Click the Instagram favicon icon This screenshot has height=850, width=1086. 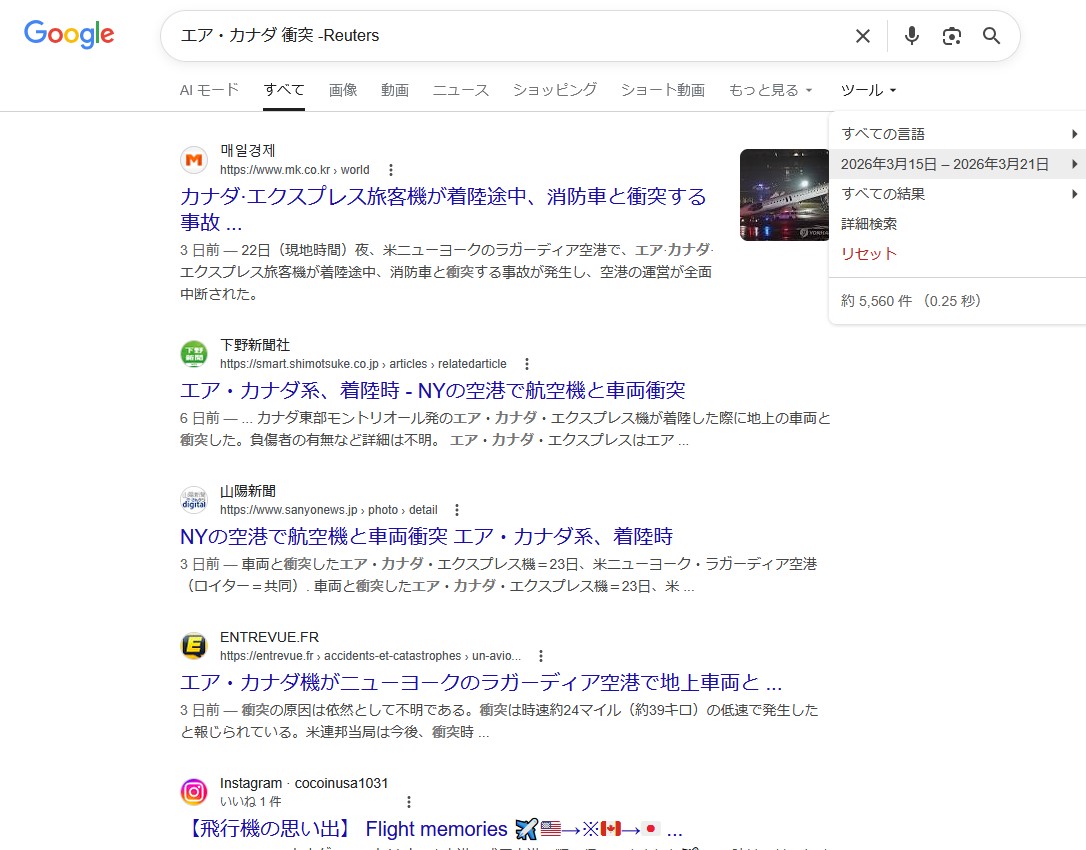194,792
